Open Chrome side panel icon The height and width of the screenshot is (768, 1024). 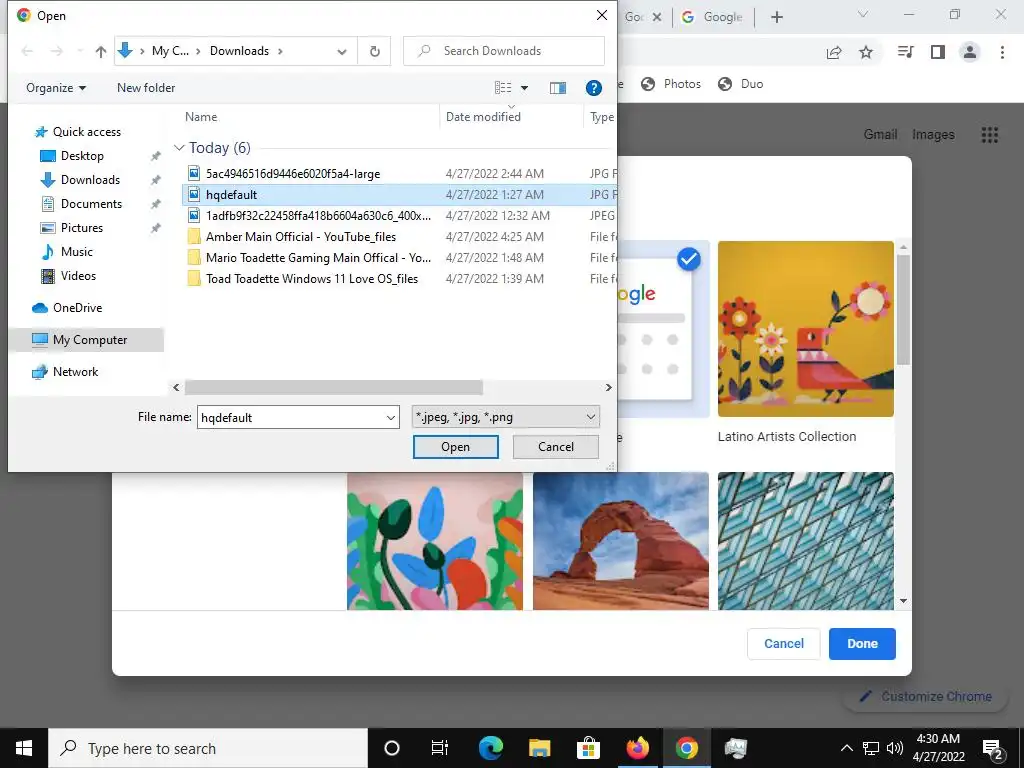pos(938,52)
